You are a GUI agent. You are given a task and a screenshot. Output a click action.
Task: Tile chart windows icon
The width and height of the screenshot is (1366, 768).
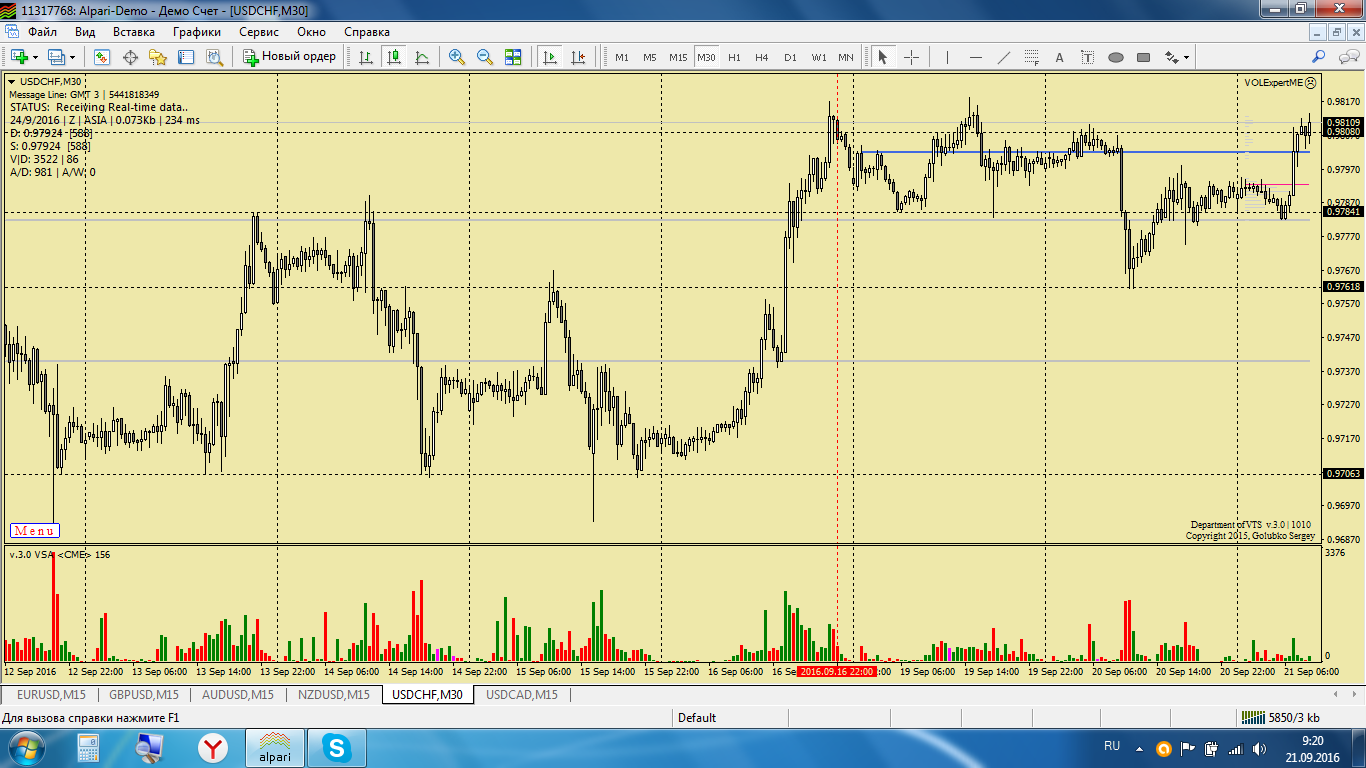[x=513, y=57]
